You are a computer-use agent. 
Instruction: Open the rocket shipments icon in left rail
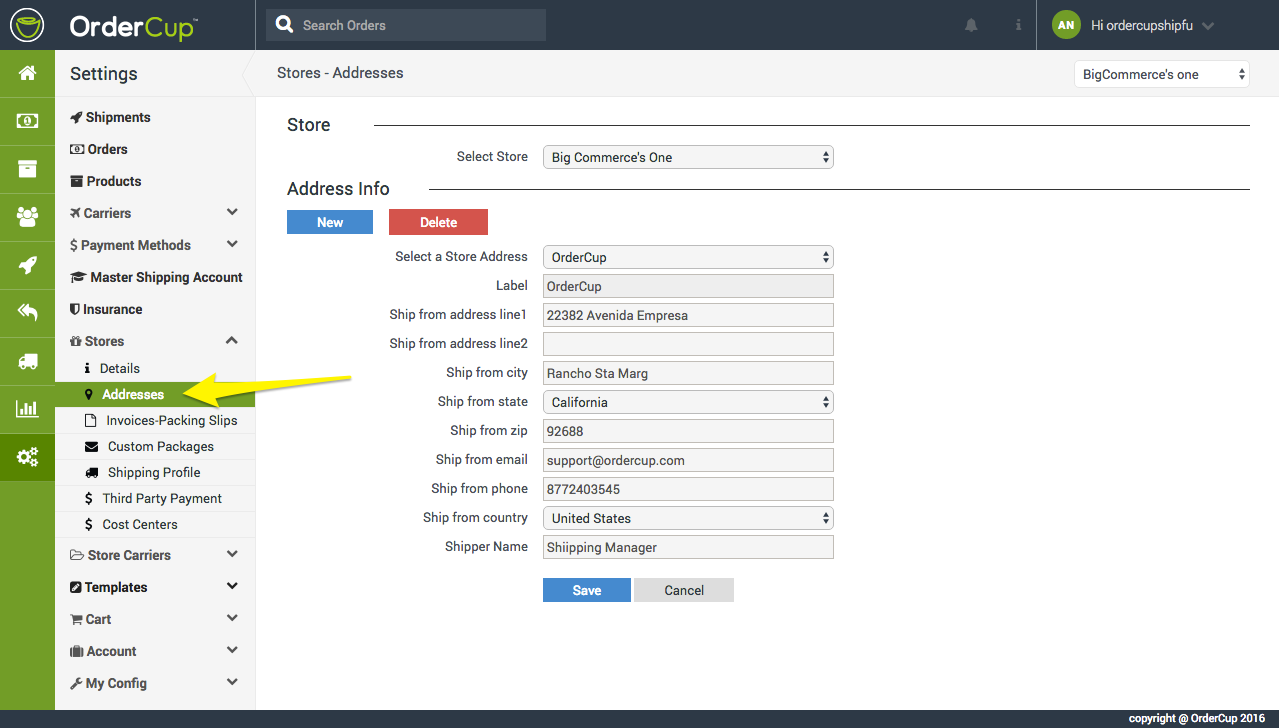pyautogui.click(x=27, y=265)
